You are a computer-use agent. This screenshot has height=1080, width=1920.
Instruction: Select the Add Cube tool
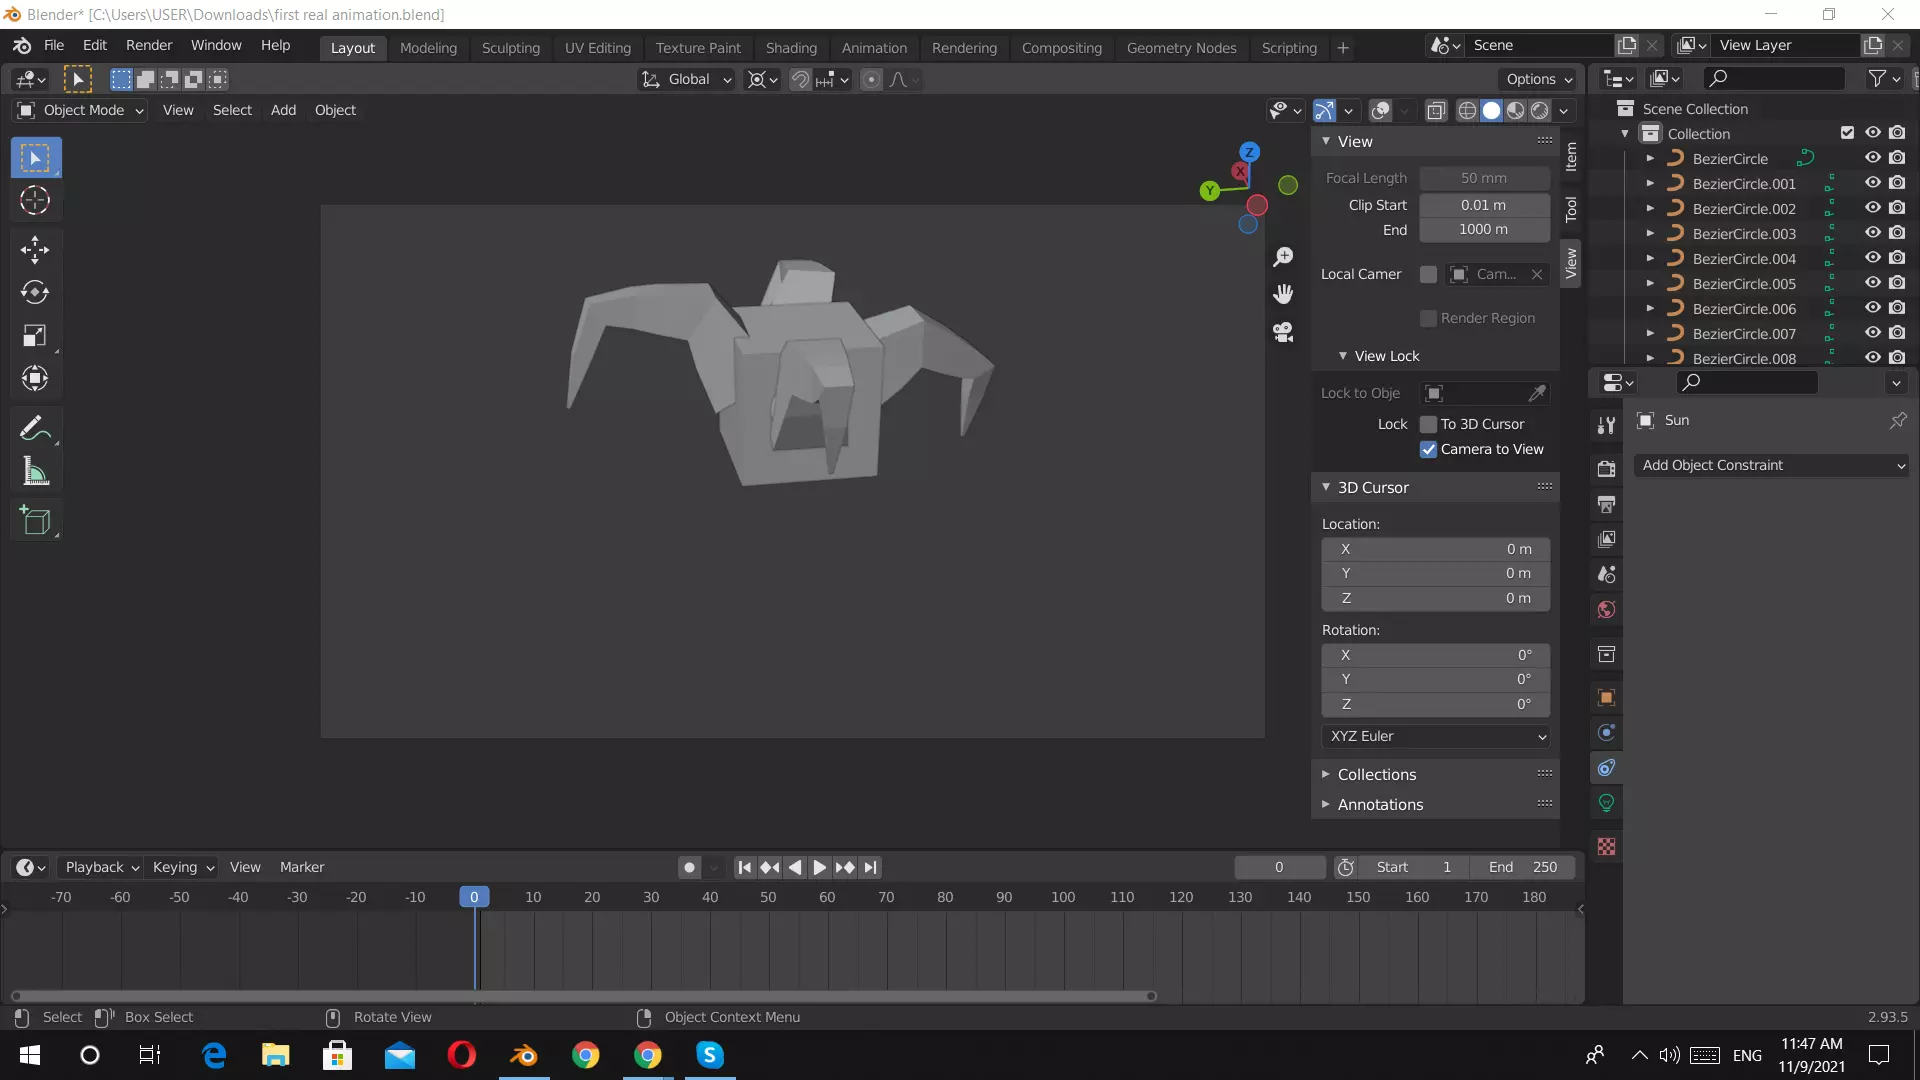35,520
